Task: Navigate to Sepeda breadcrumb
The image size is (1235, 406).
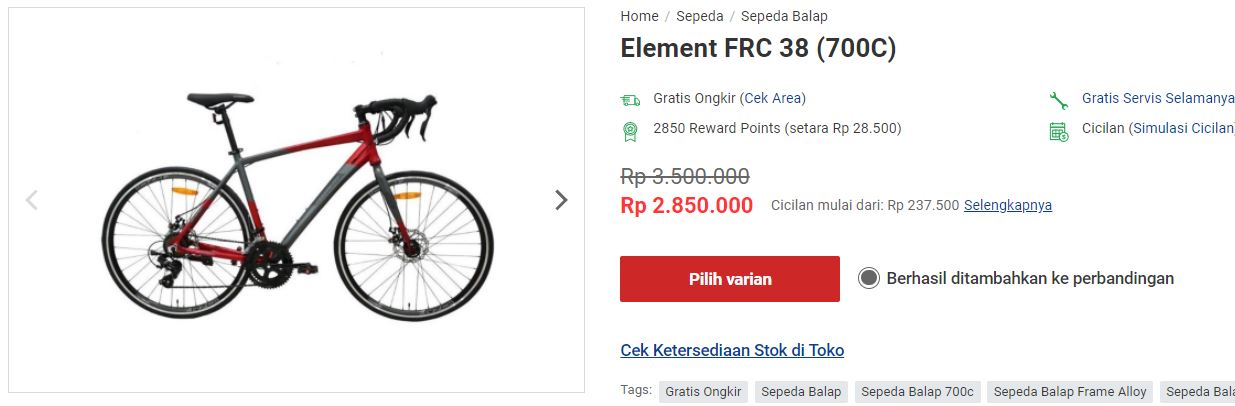Action: 700,16
